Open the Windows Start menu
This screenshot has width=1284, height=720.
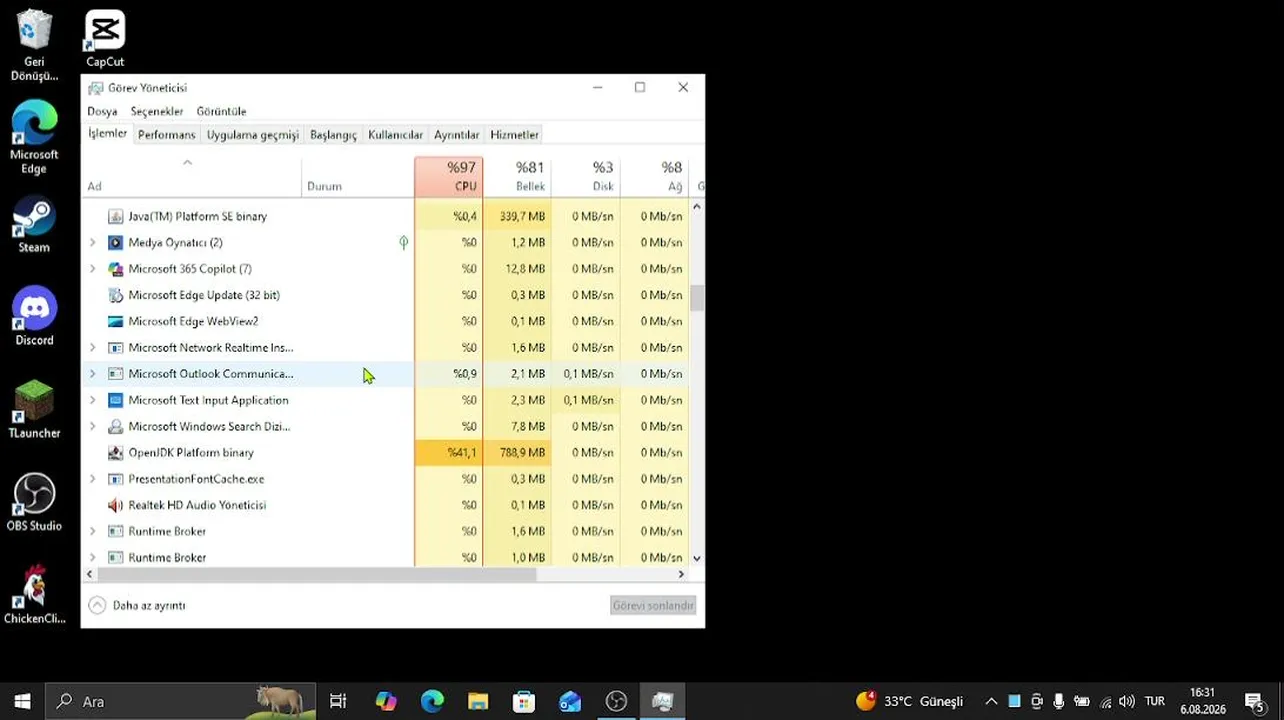coord(22,701)
